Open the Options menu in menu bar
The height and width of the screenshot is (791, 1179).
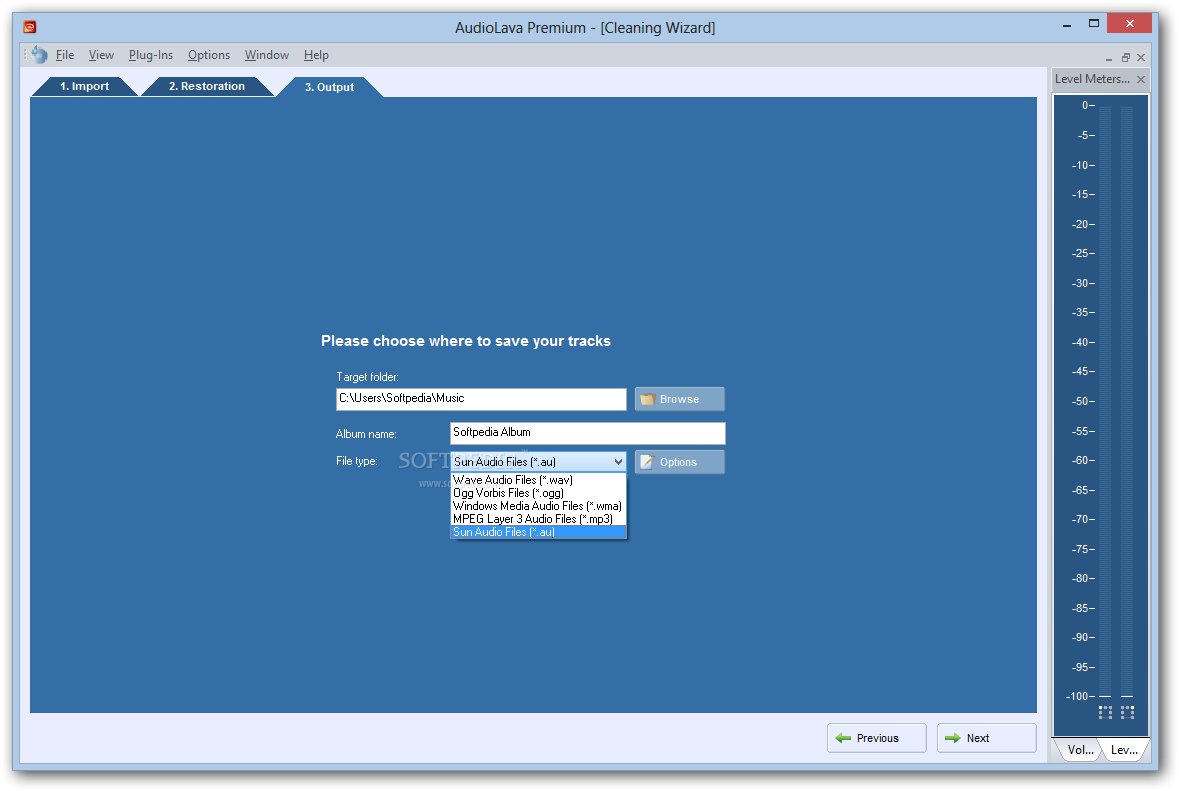[x=209, y=55]
